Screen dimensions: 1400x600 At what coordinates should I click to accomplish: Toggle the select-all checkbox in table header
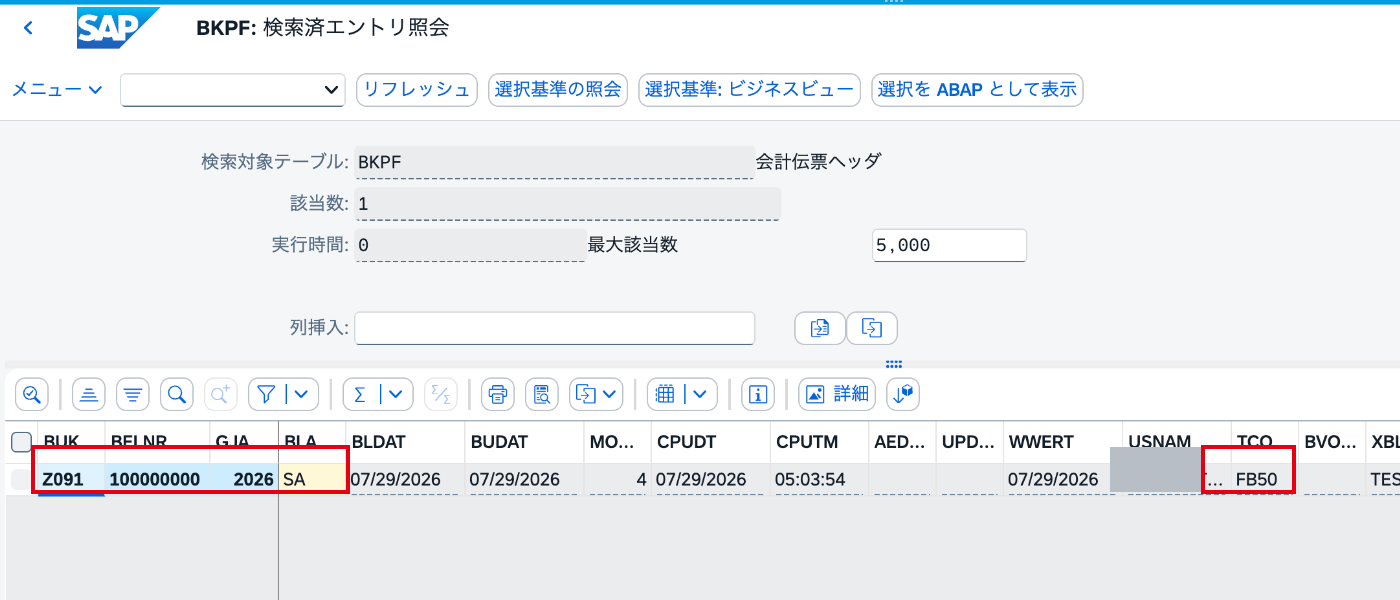coord(21,442)
